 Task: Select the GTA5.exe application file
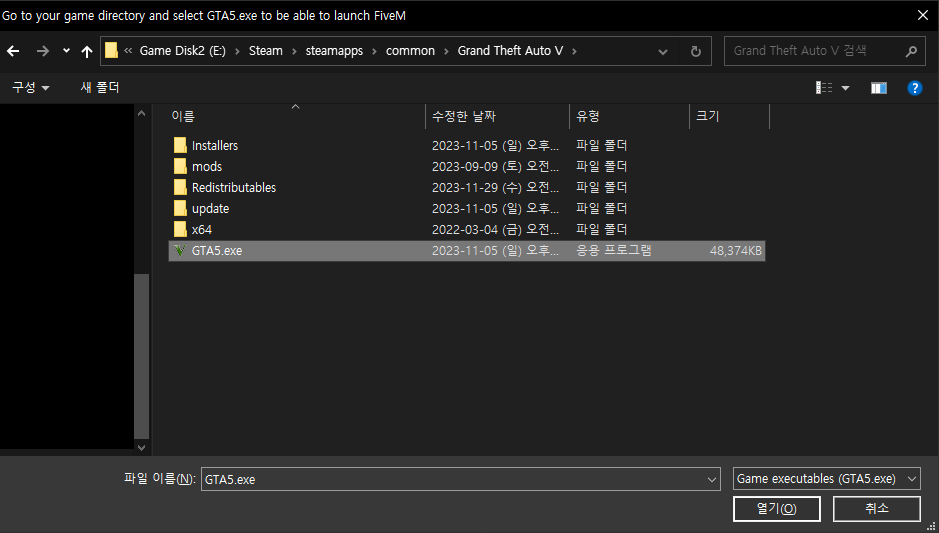217,251
